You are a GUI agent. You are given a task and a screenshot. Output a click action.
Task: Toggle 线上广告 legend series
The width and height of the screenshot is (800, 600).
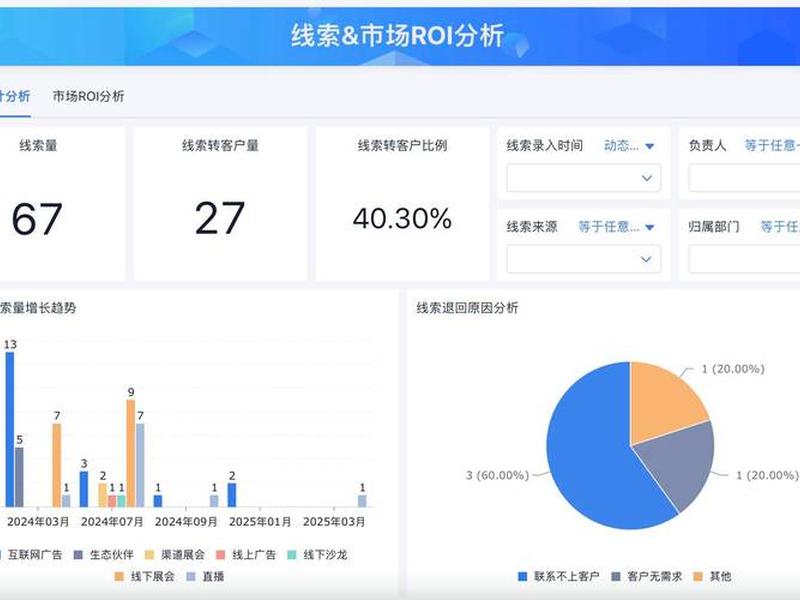246,555
